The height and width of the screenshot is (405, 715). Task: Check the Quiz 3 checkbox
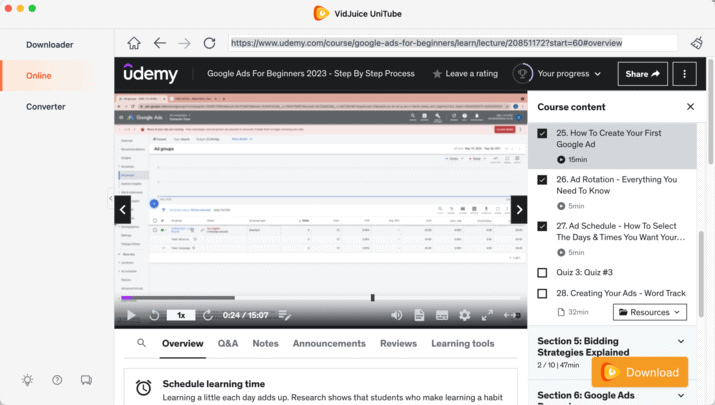click(x=542, y=273)
